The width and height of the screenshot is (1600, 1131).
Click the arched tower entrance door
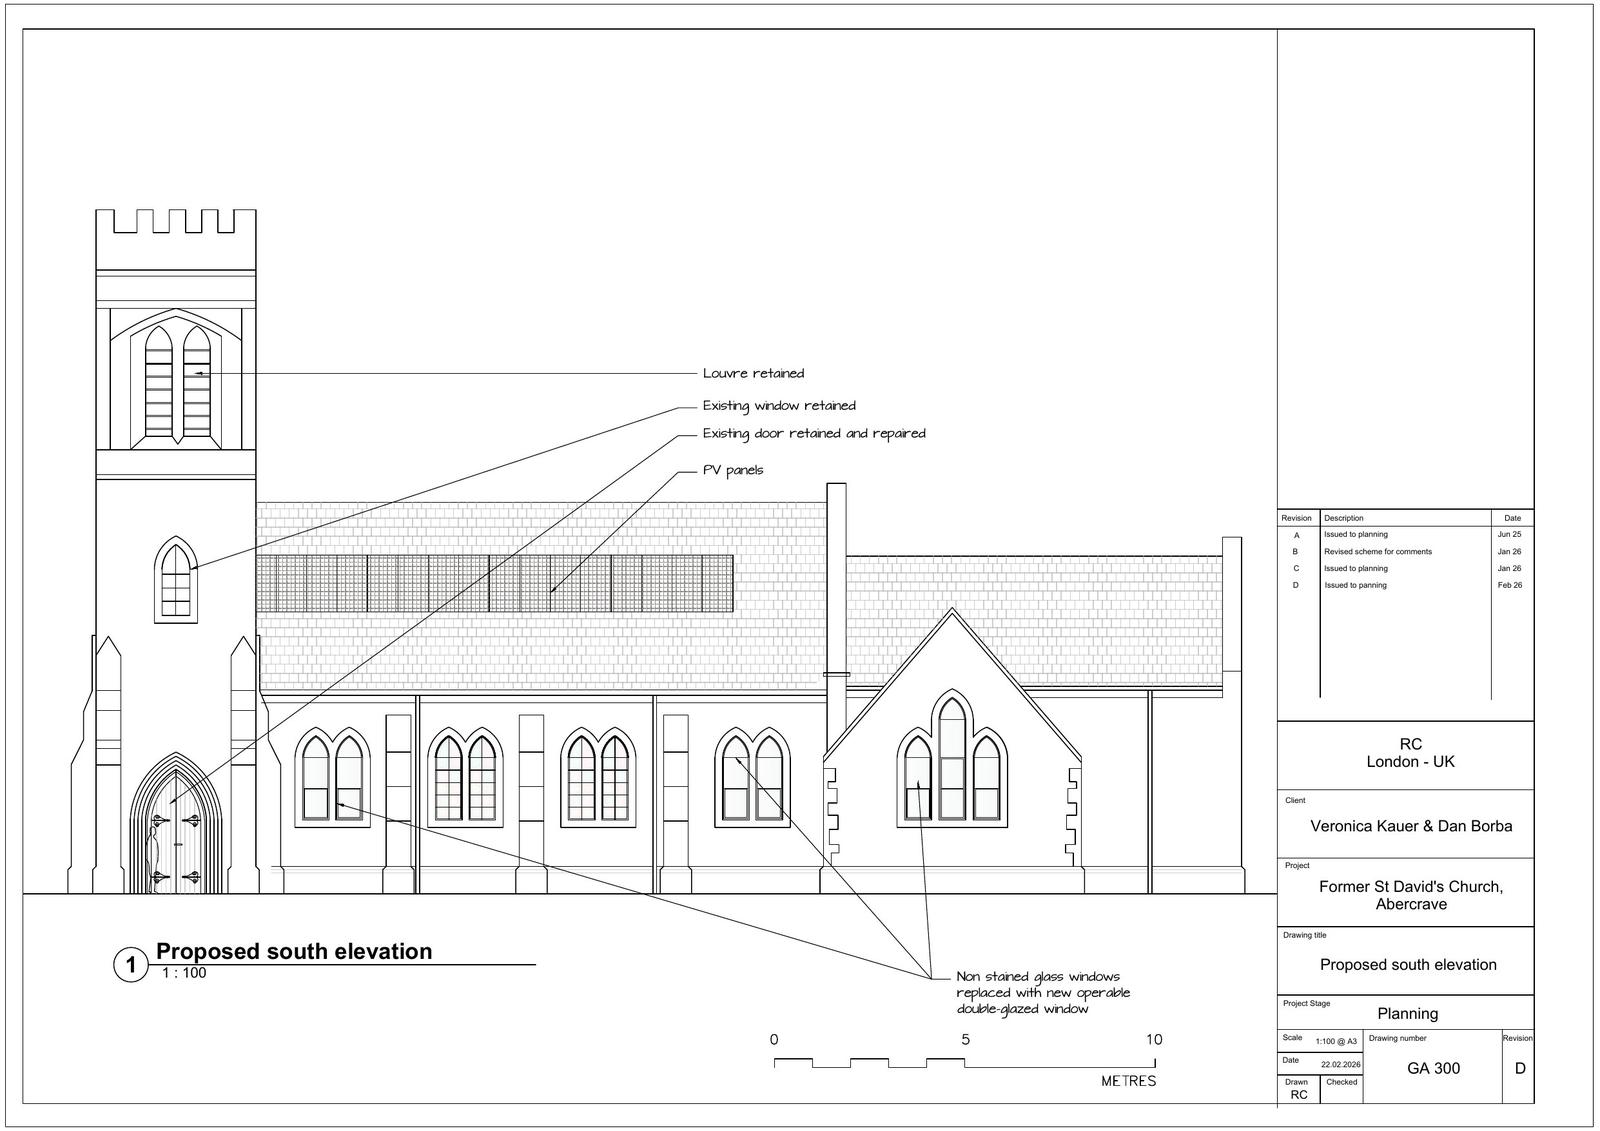tap(176, 832)
